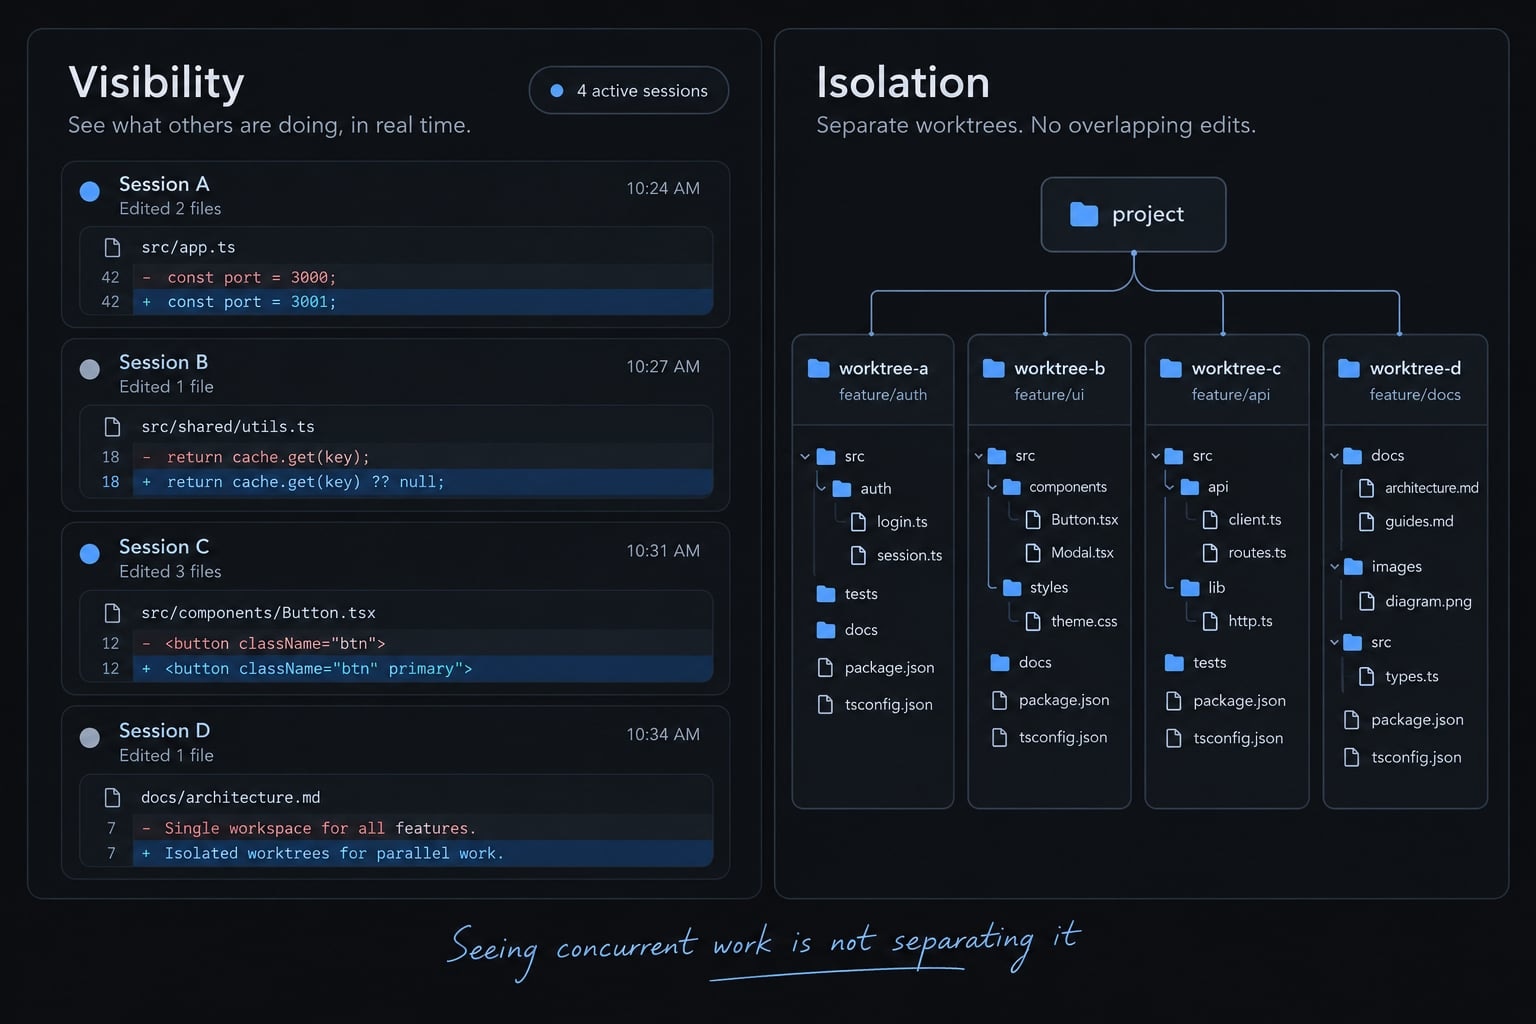Viewport: 1536px width, 1024px height.
Task: Click the added line 'Isolated worktrees for parallel work.'
Action: pyautogui.click(x=423, y=853)
